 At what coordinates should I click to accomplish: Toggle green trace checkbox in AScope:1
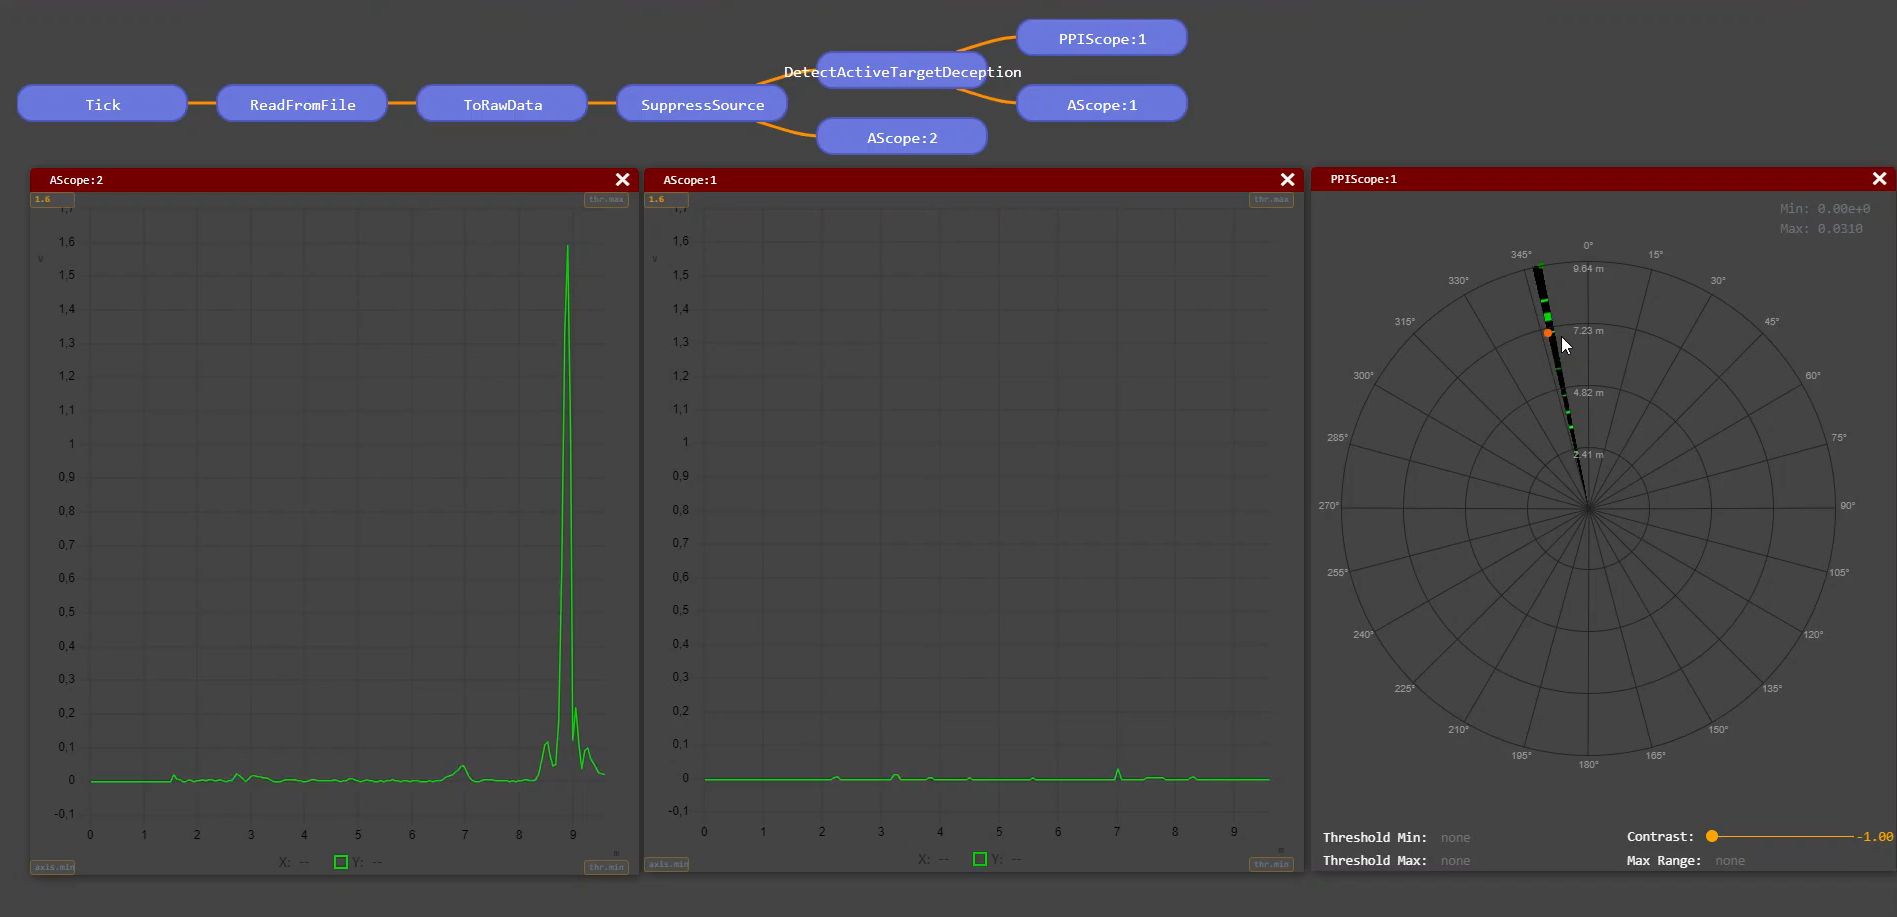click(x=980, y=859)
